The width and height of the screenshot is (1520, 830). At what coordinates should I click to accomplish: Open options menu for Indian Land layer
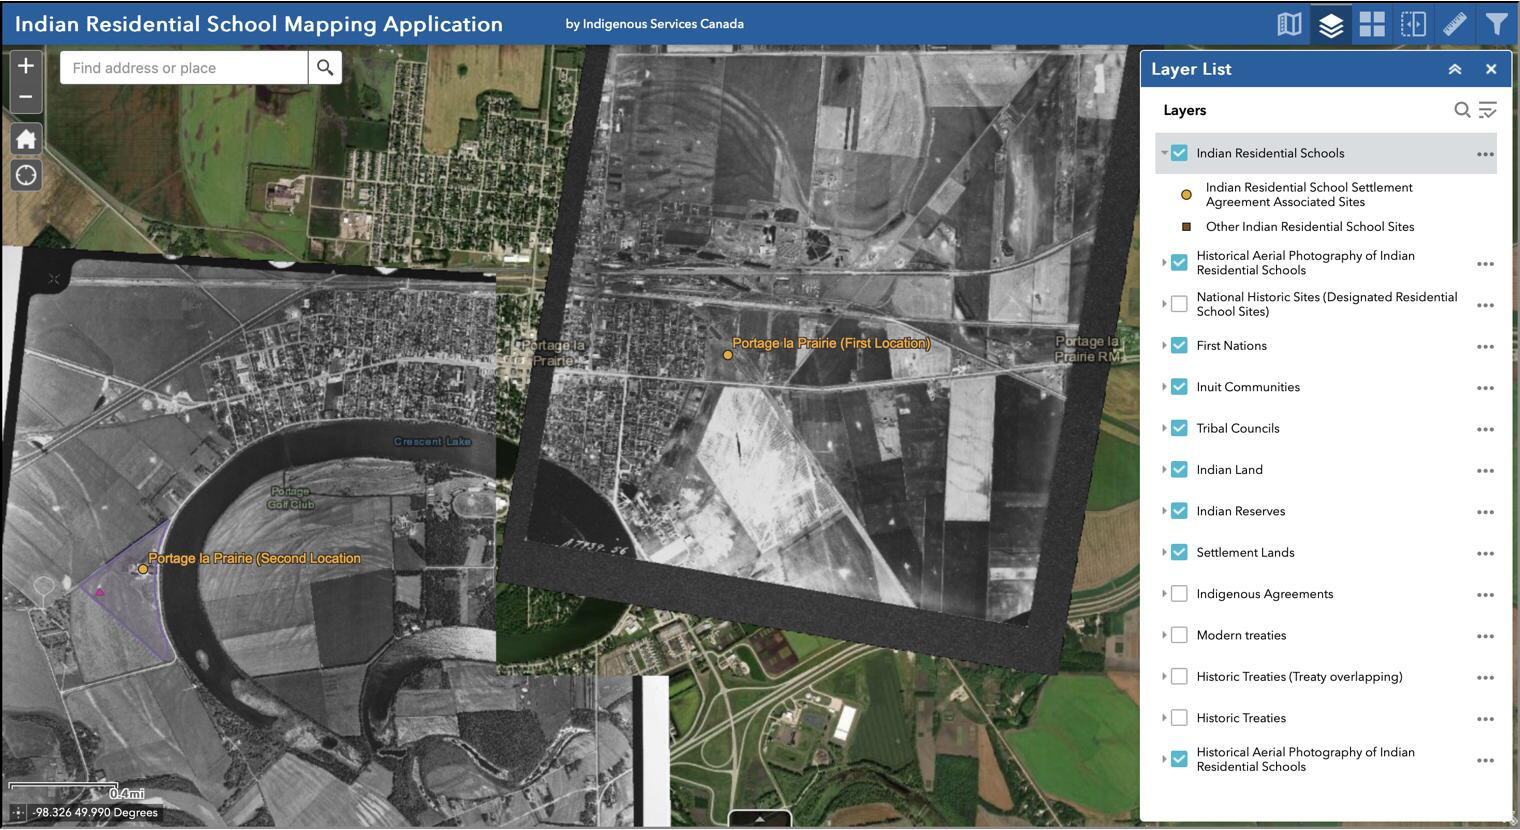click(1485, 471)
